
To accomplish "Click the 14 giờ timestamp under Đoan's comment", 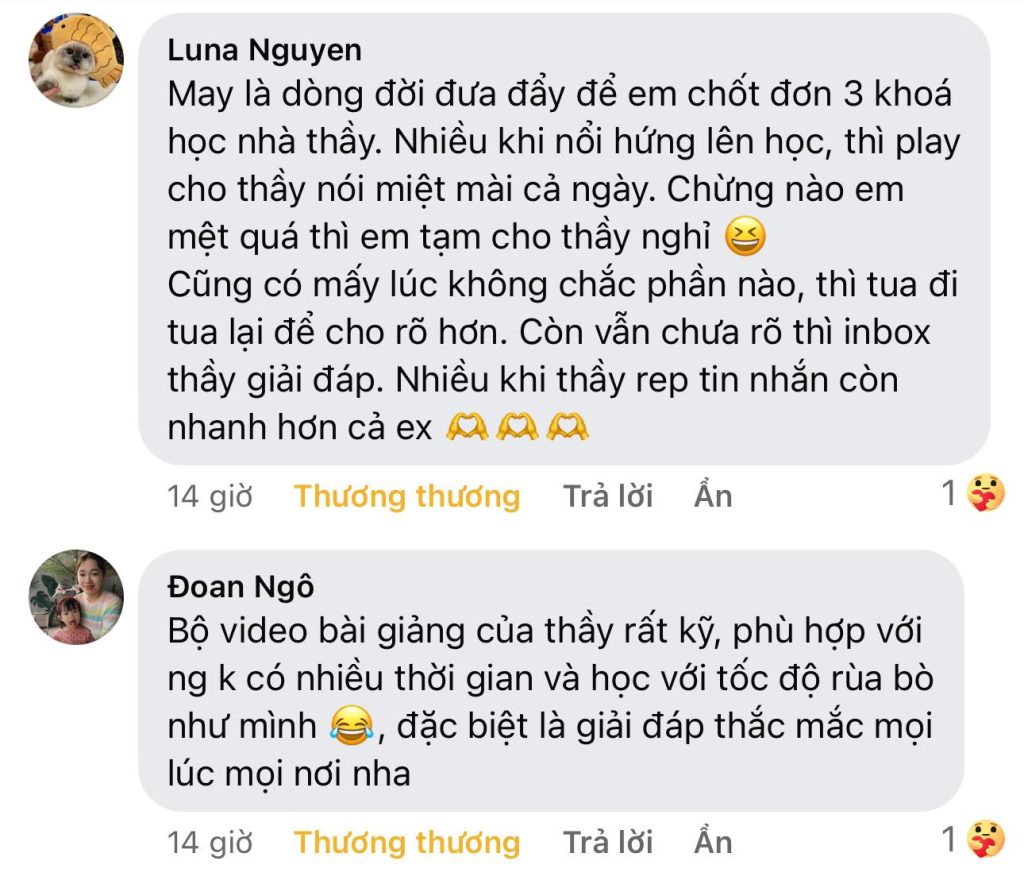I will [x=210, y=842].
